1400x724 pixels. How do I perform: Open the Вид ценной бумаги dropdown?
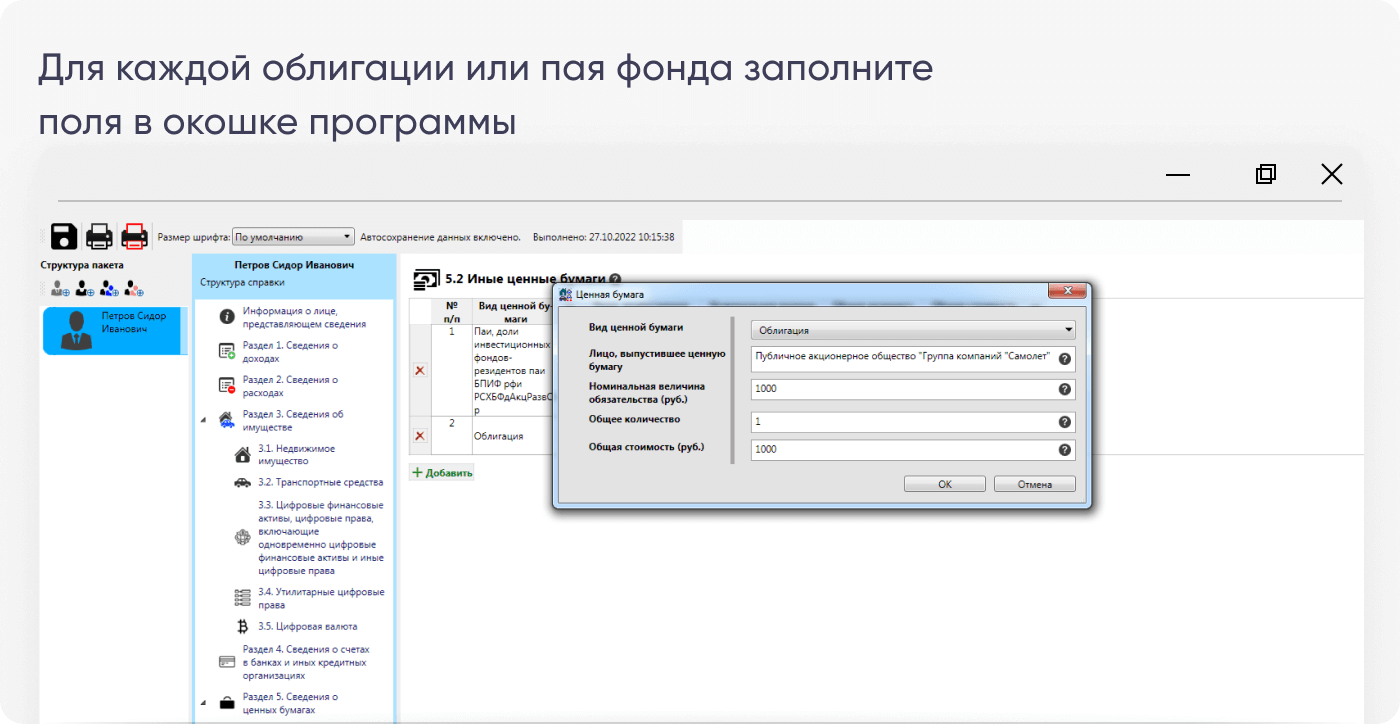click(x=913, y=329)
